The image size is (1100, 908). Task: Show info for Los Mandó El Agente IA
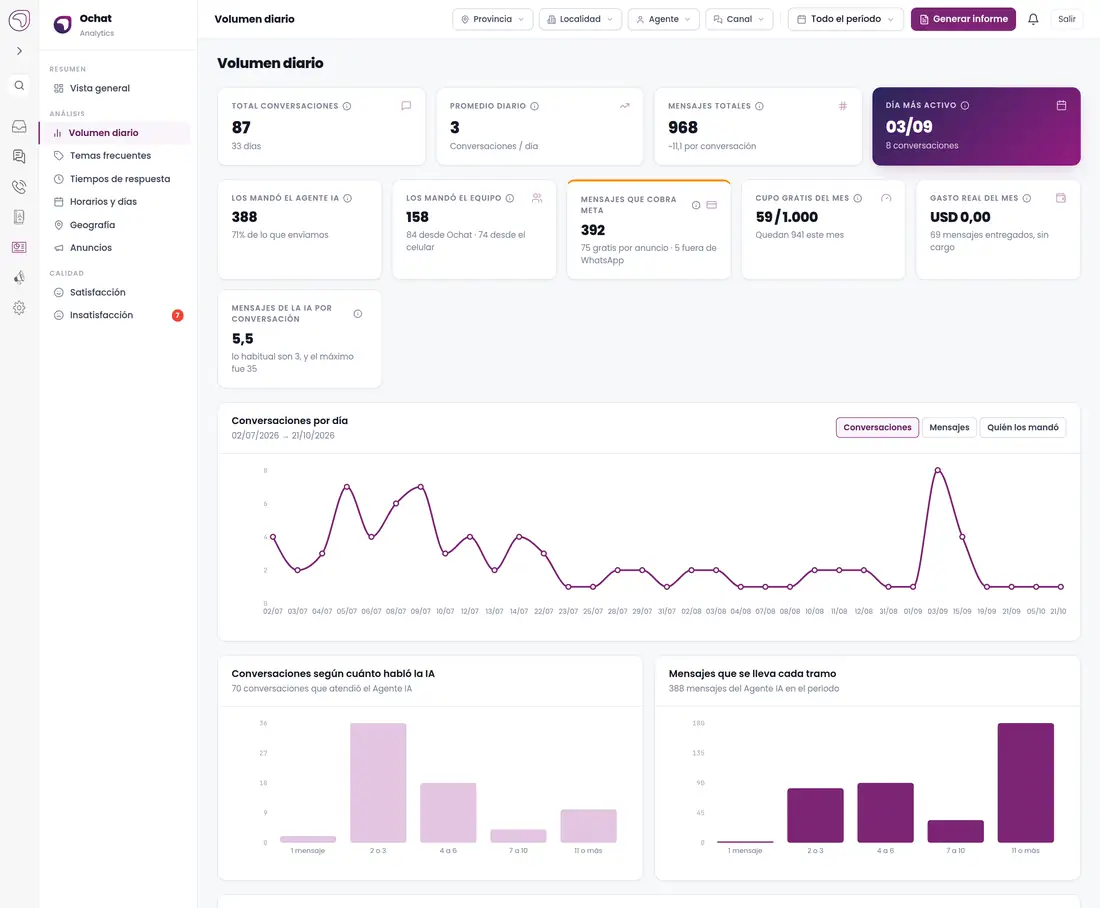click(x=347, y=198)
